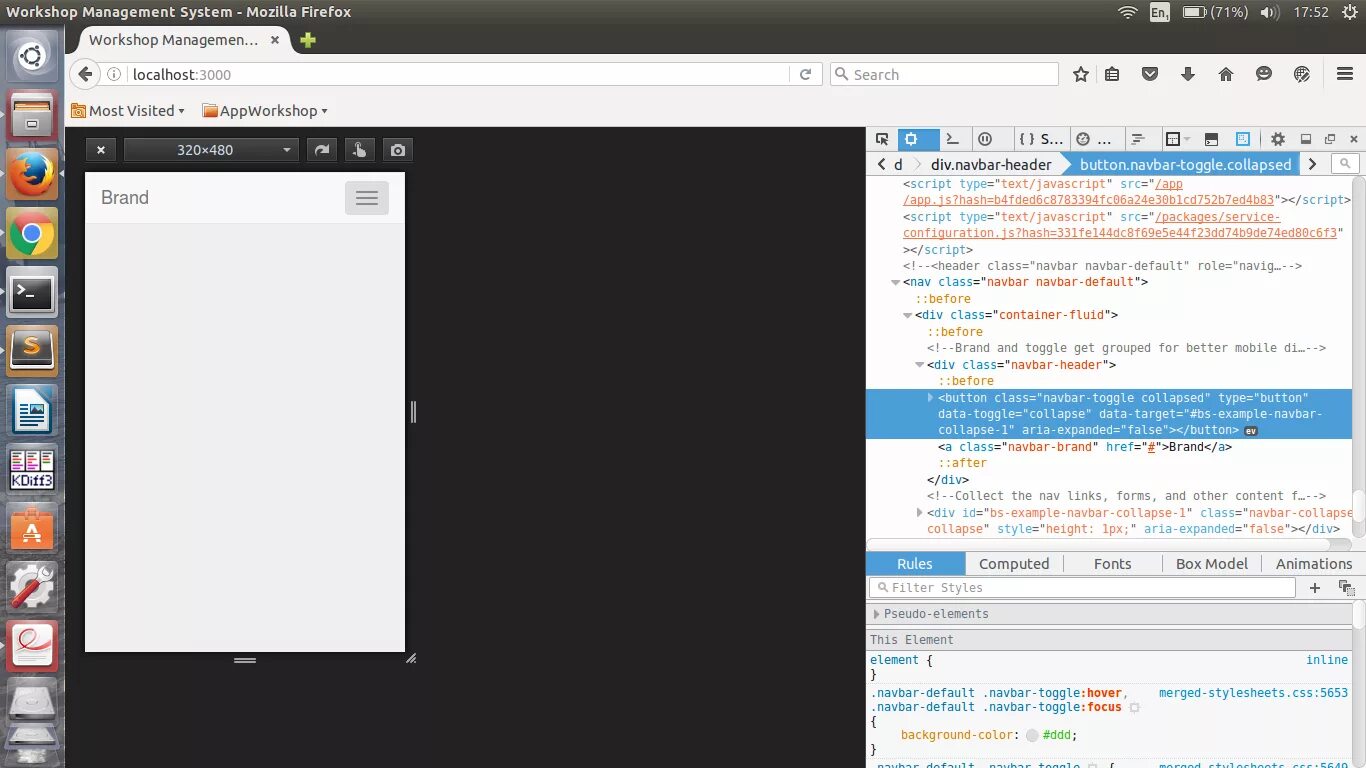
Task: Click the #ddd color swatch
Action: (x=1032, y=735)
